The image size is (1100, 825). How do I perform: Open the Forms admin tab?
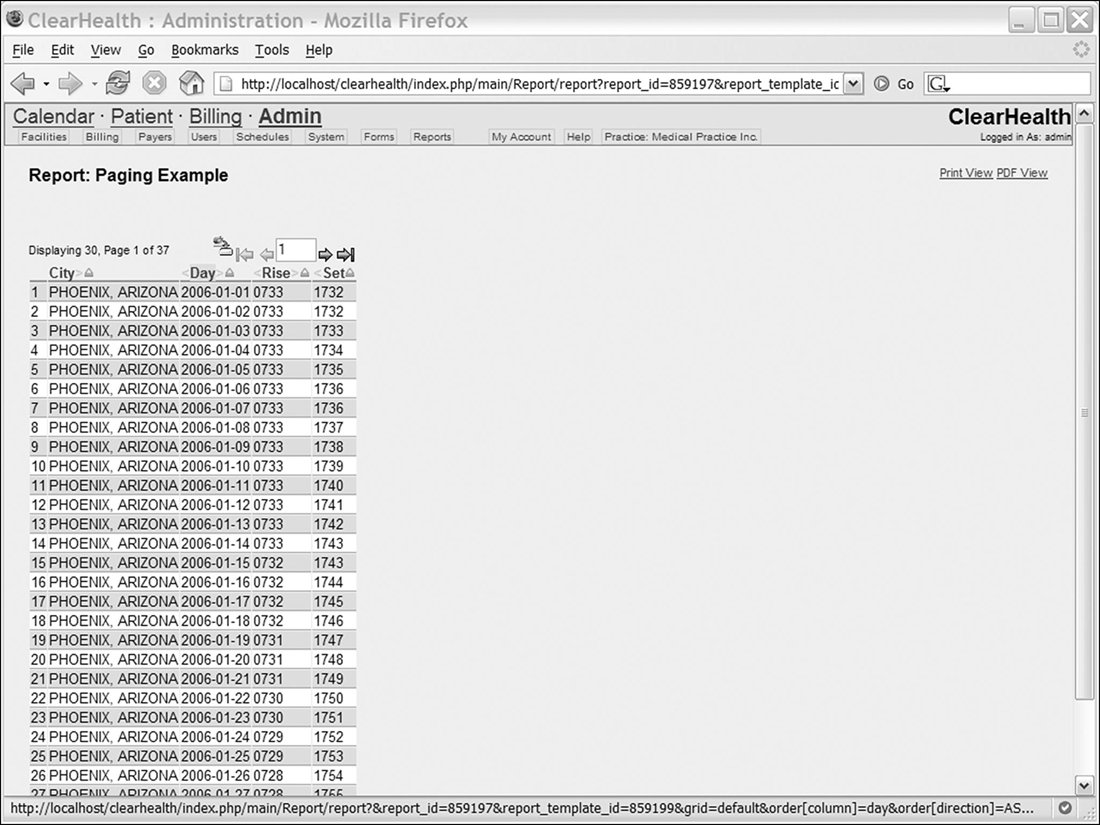pyautogui.click(x=379, y=137)
